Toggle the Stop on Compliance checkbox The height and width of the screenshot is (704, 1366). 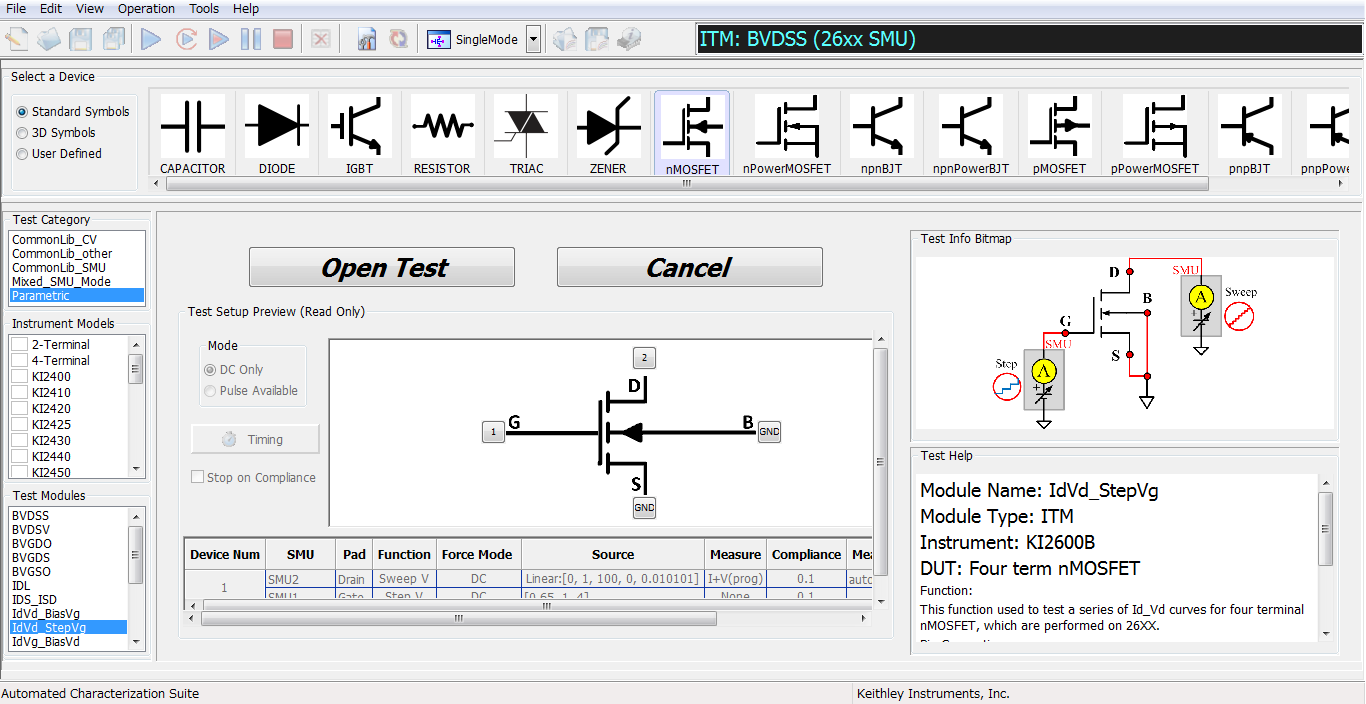click(x=198, y=478)
